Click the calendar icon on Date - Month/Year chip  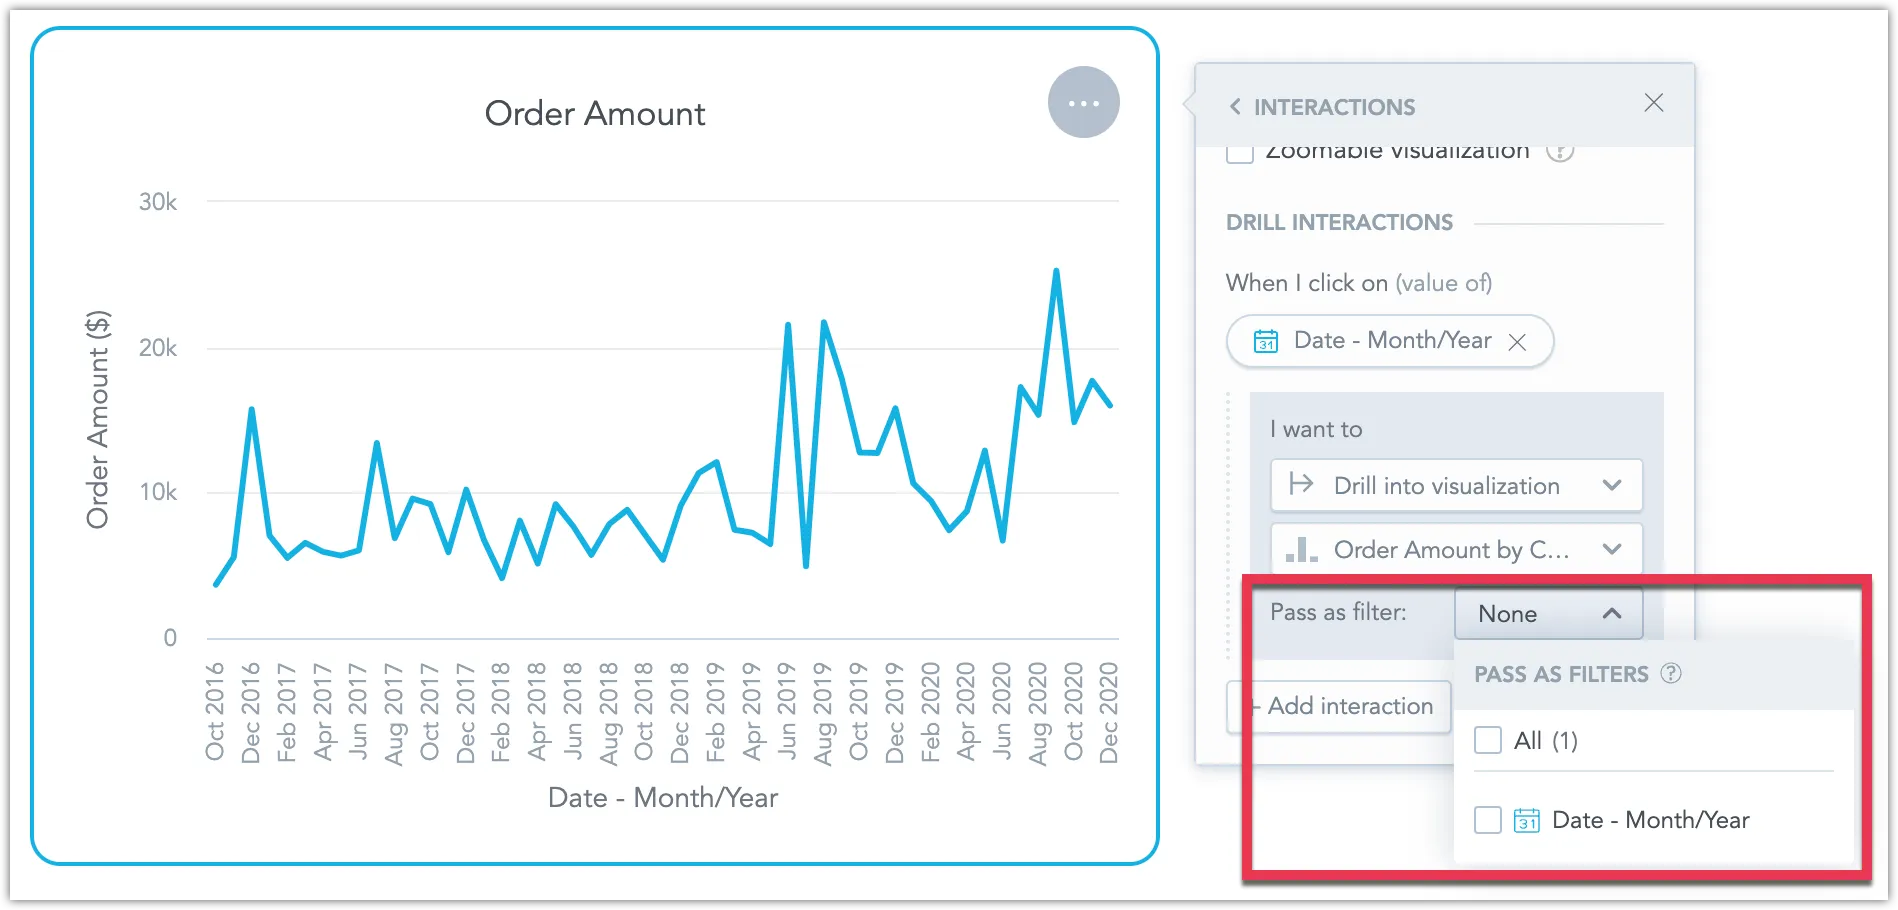point(1265,341)
